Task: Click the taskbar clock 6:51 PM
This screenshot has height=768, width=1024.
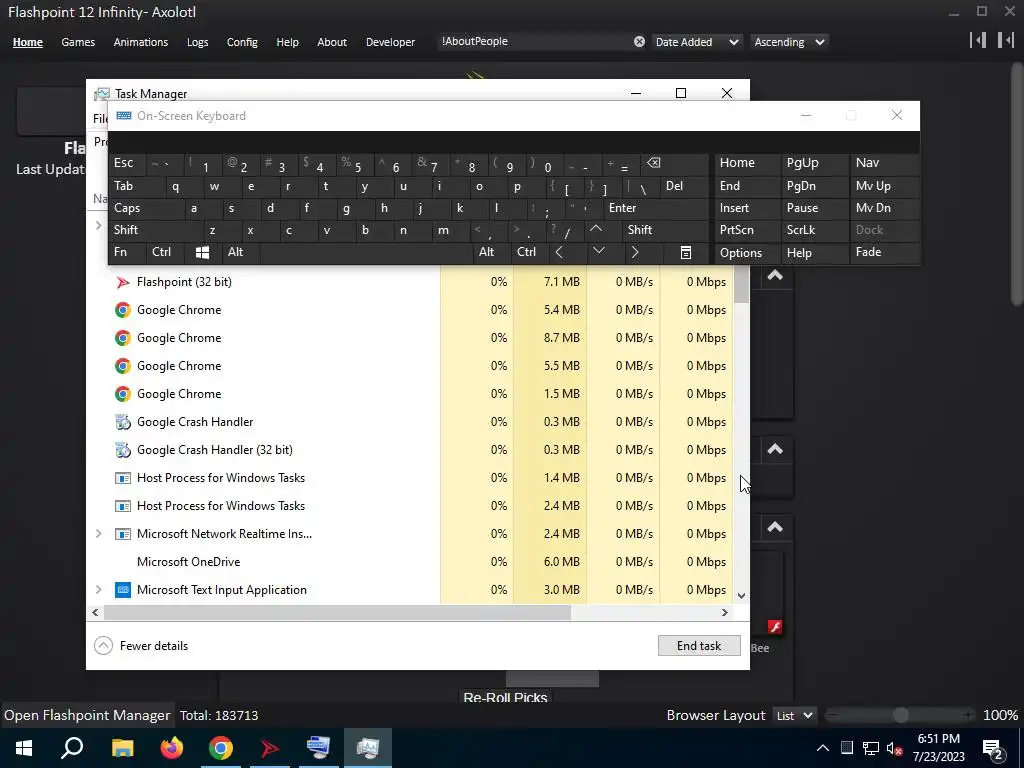Action: point(938,748)
